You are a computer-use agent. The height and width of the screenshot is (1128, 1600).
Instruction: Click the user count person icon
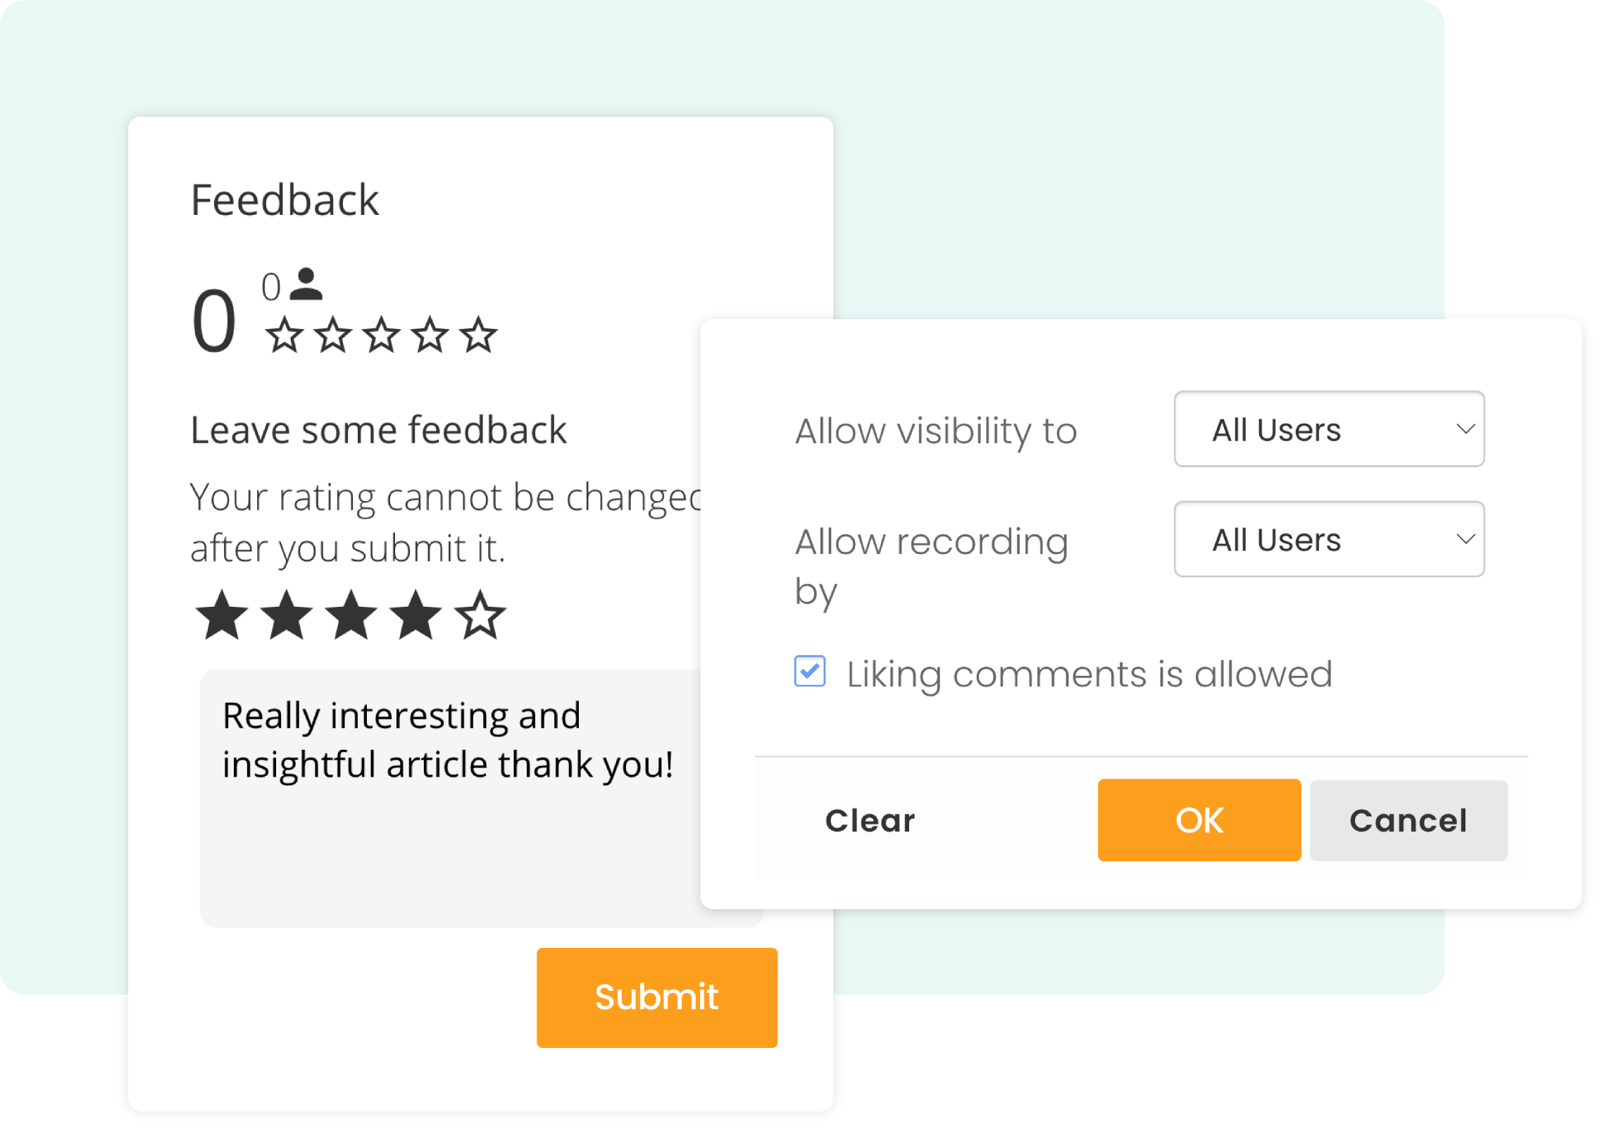306,285
